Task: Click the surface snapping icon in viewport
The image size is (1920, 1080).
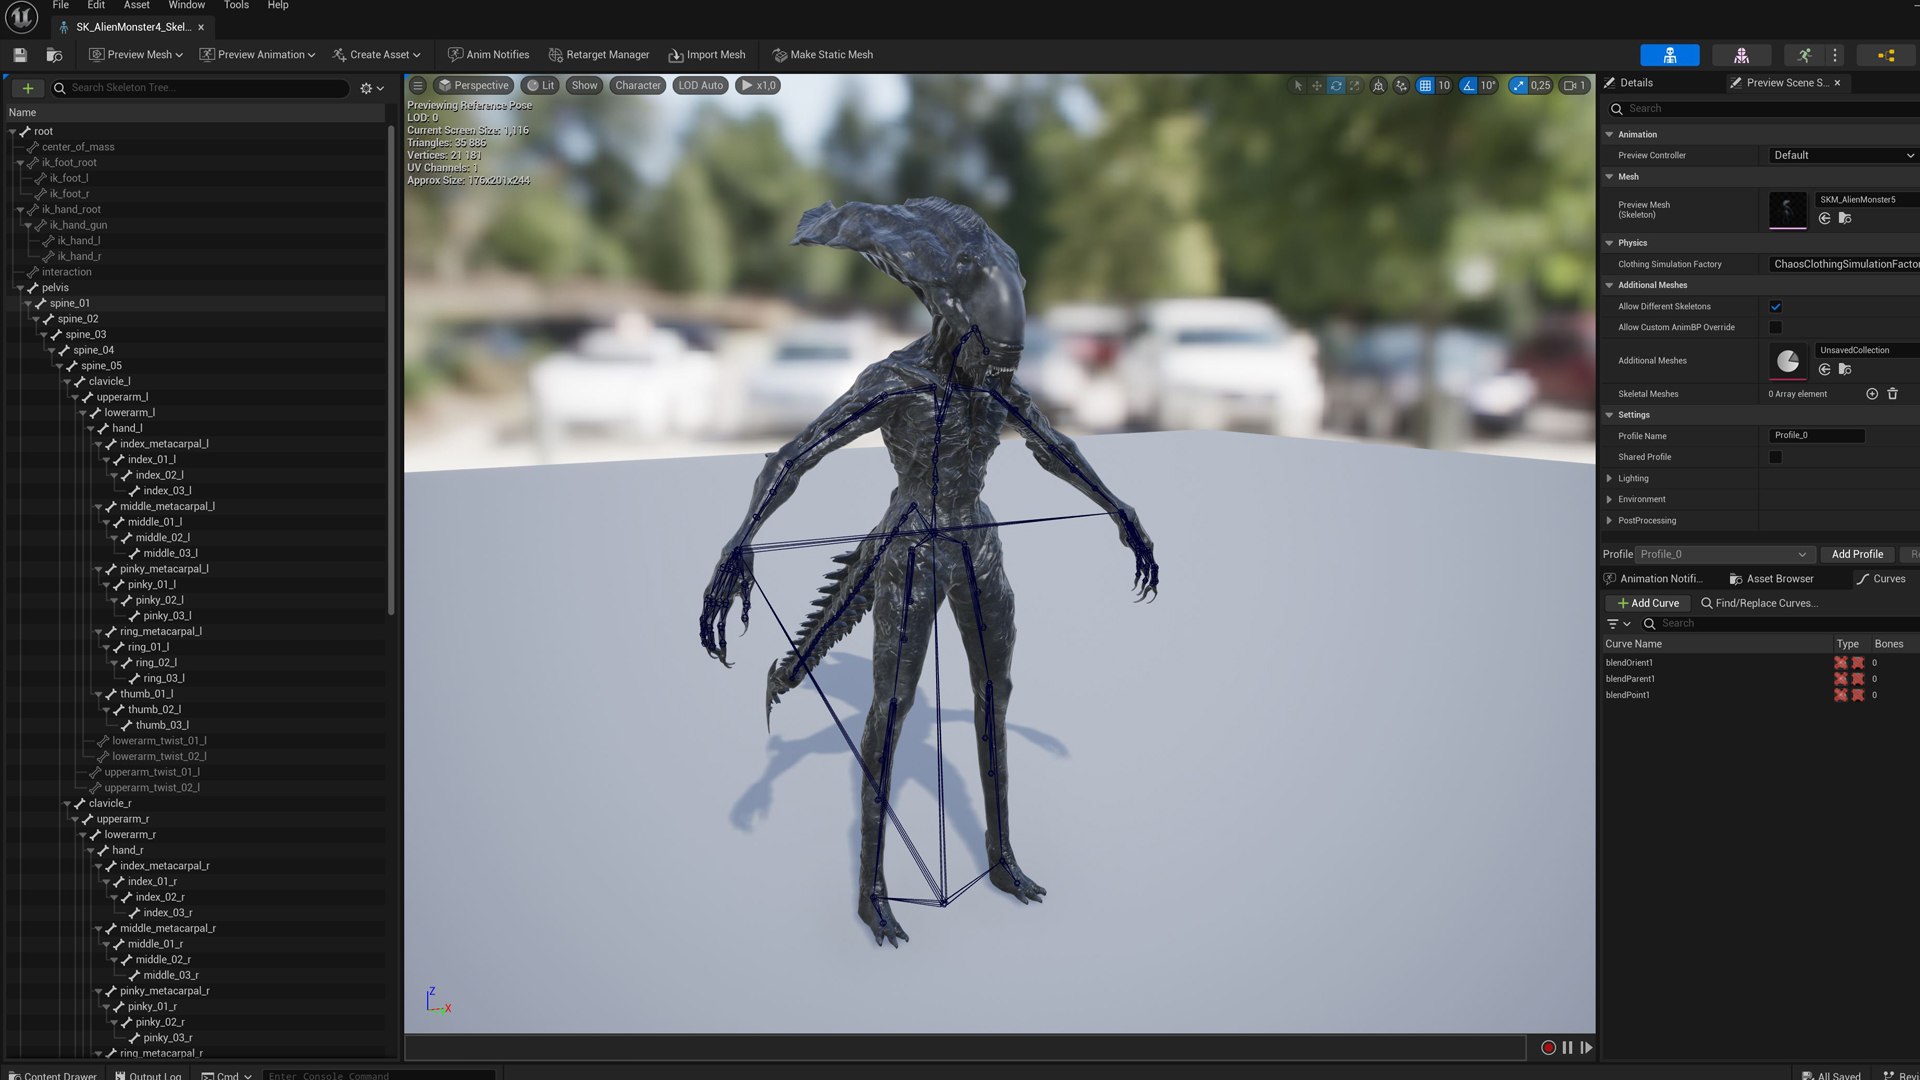Action: 1401,86
